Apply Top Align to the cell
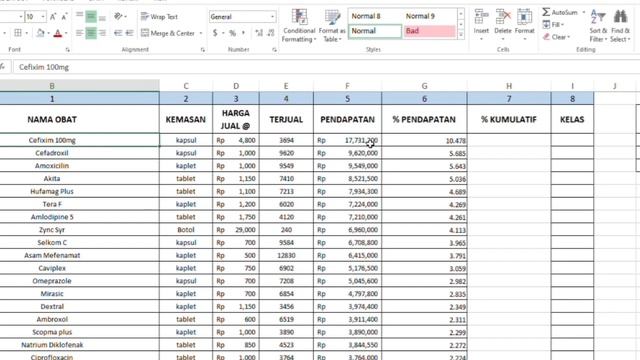 80,16
